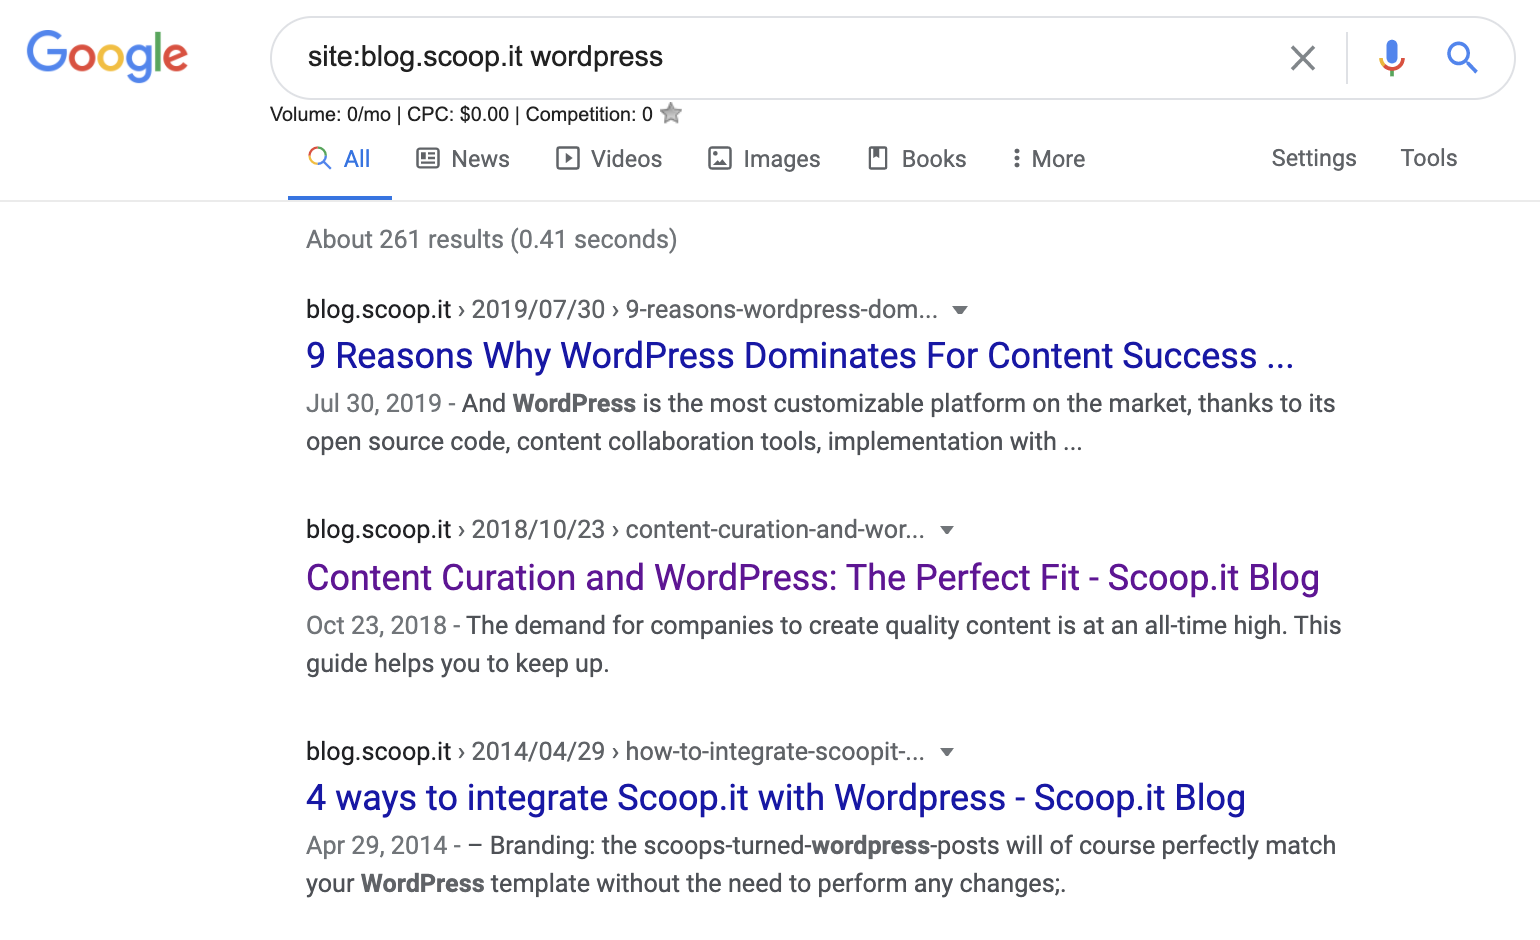Open dropdown arrow beside how-to-integrate-scoopit URL

tap(947, 752)
